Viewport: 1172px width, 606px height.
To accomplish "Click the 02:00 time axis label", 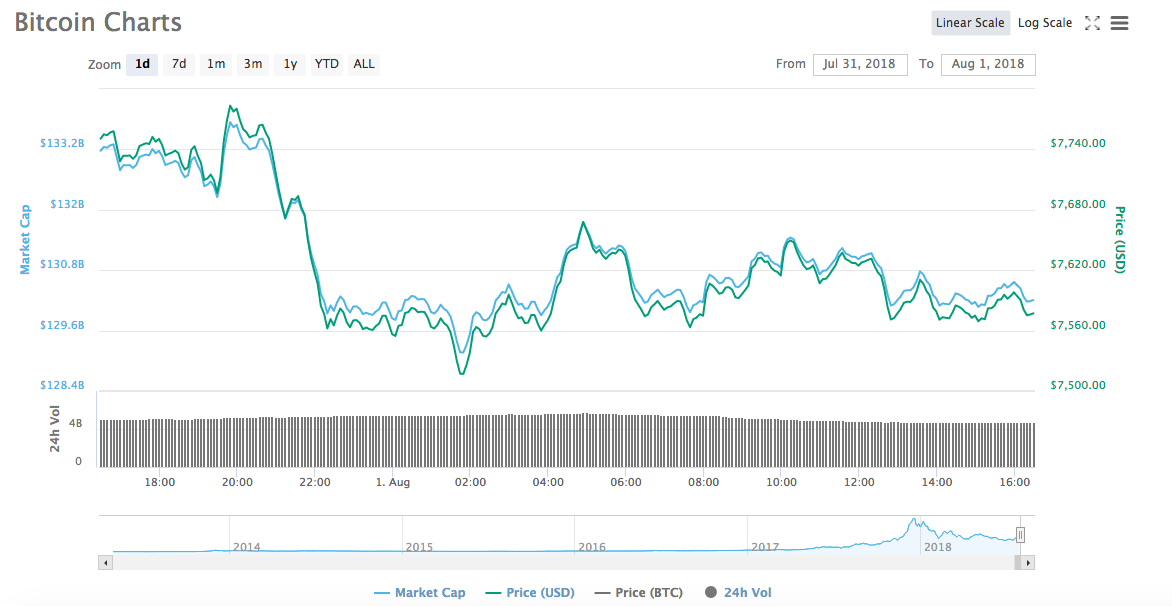I will [470, 483].
